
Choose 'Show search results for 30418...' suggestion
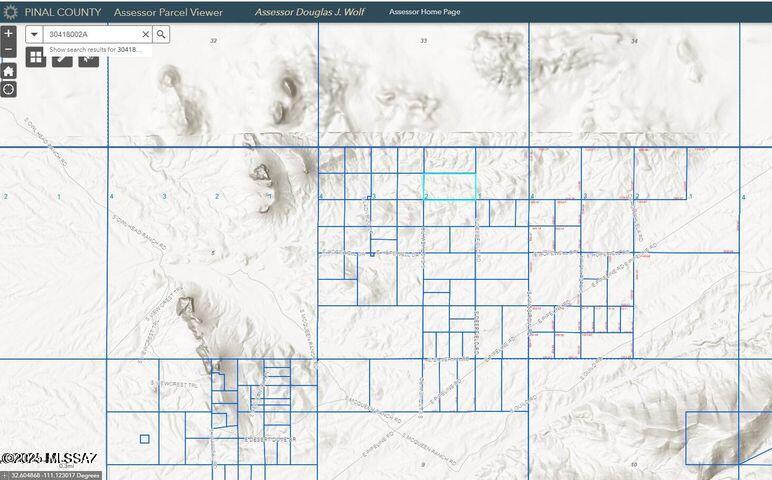[96, 50]
